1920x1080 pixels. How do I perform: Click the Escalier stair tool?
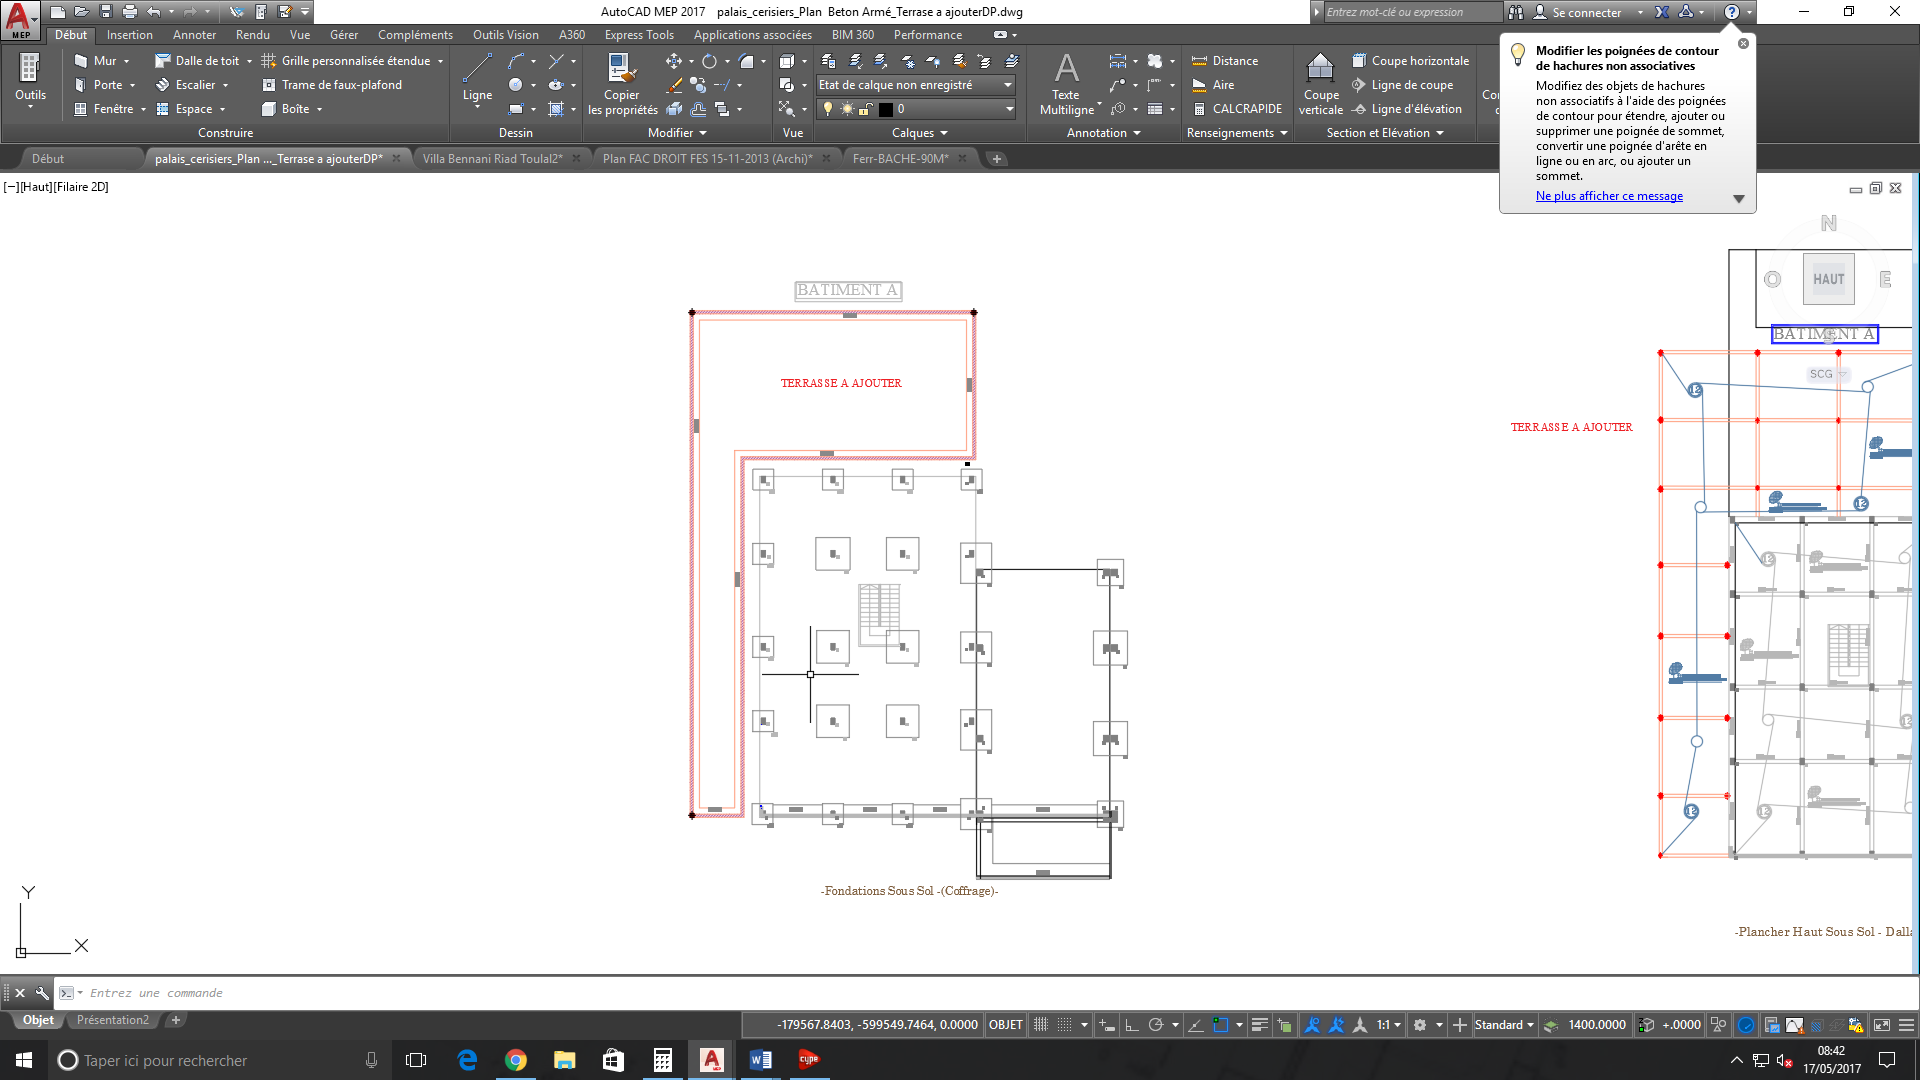186,85
